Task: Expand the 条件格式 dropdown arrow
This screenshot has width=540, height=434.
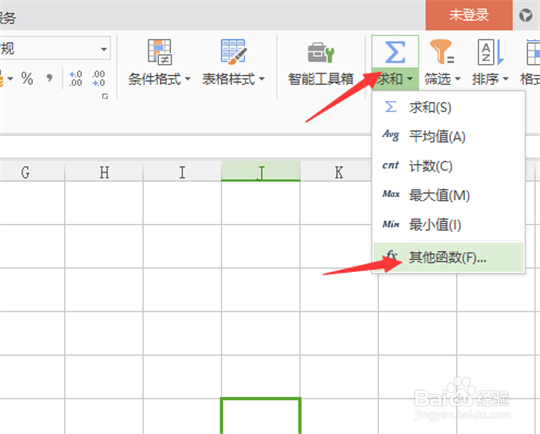Action: (188, 79)
